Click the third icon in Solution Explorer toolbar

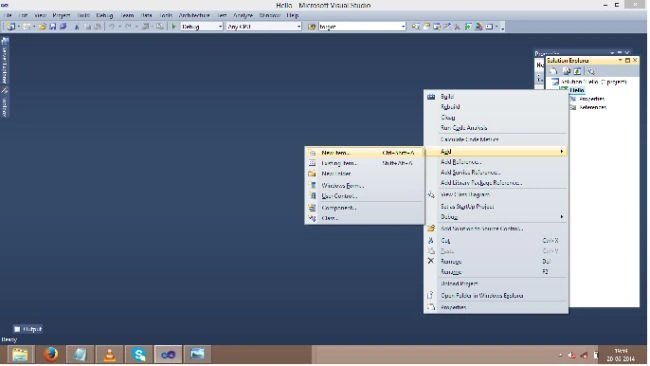pos(577,71)
